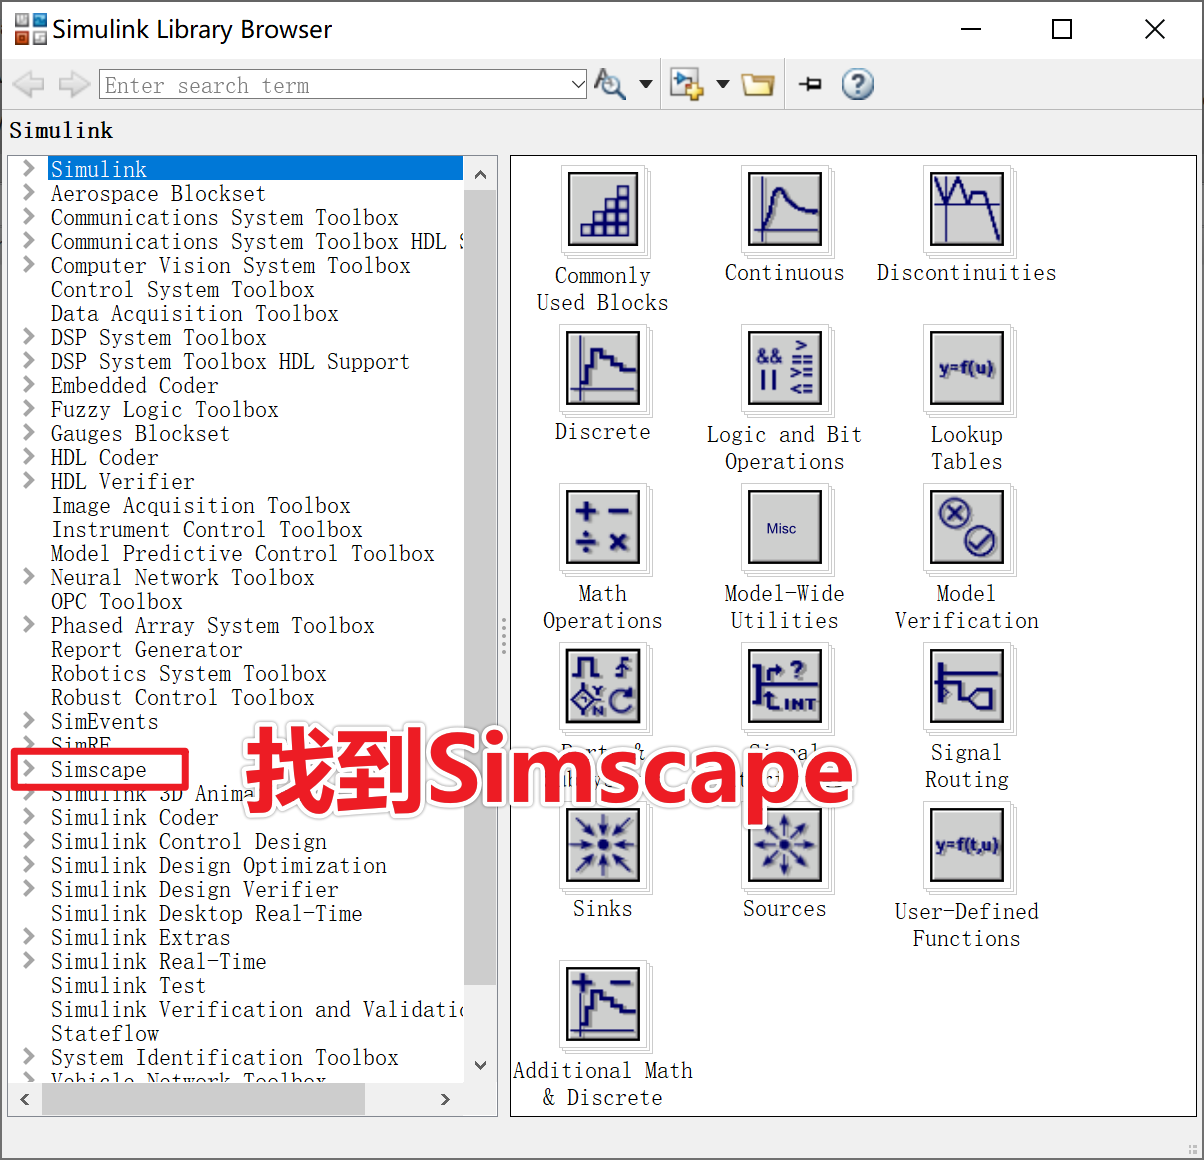Open Additional Math & Discrete library
This screenshot has height=1160, width=1204.
[602, 1005]
